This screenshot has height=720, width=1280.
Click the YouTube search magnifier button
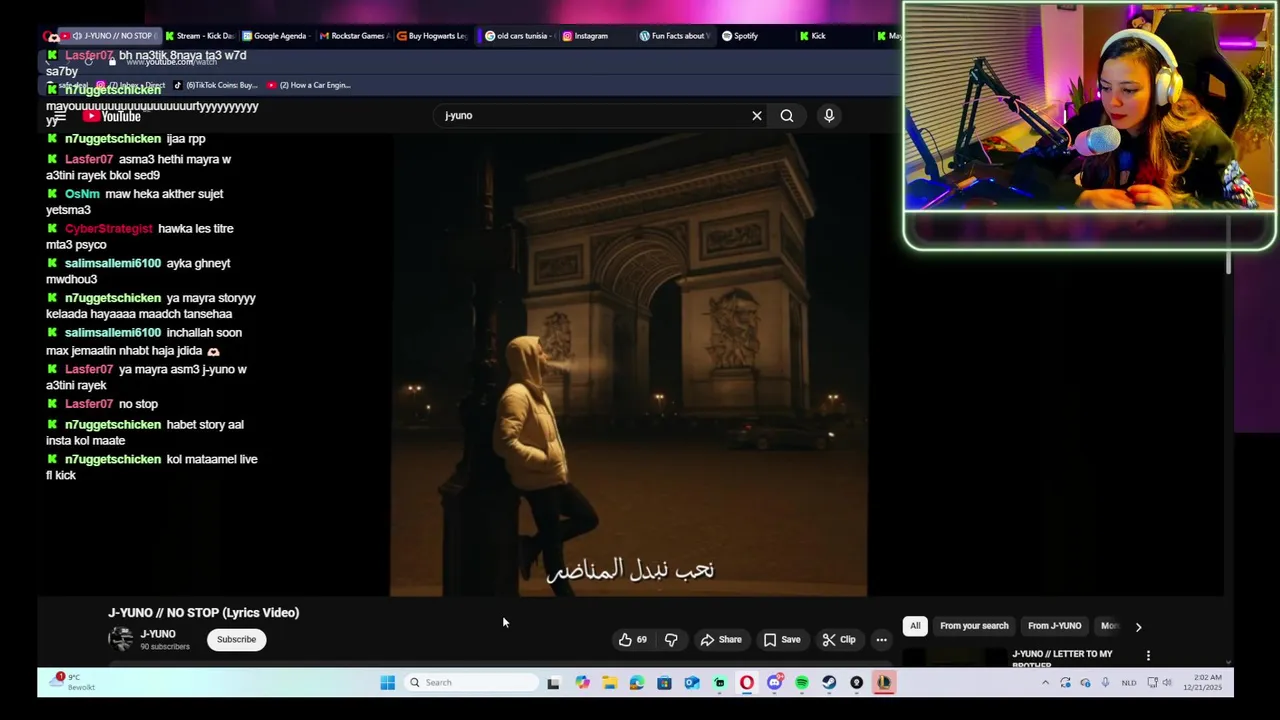pyautogui.click(x=787, y=116)
